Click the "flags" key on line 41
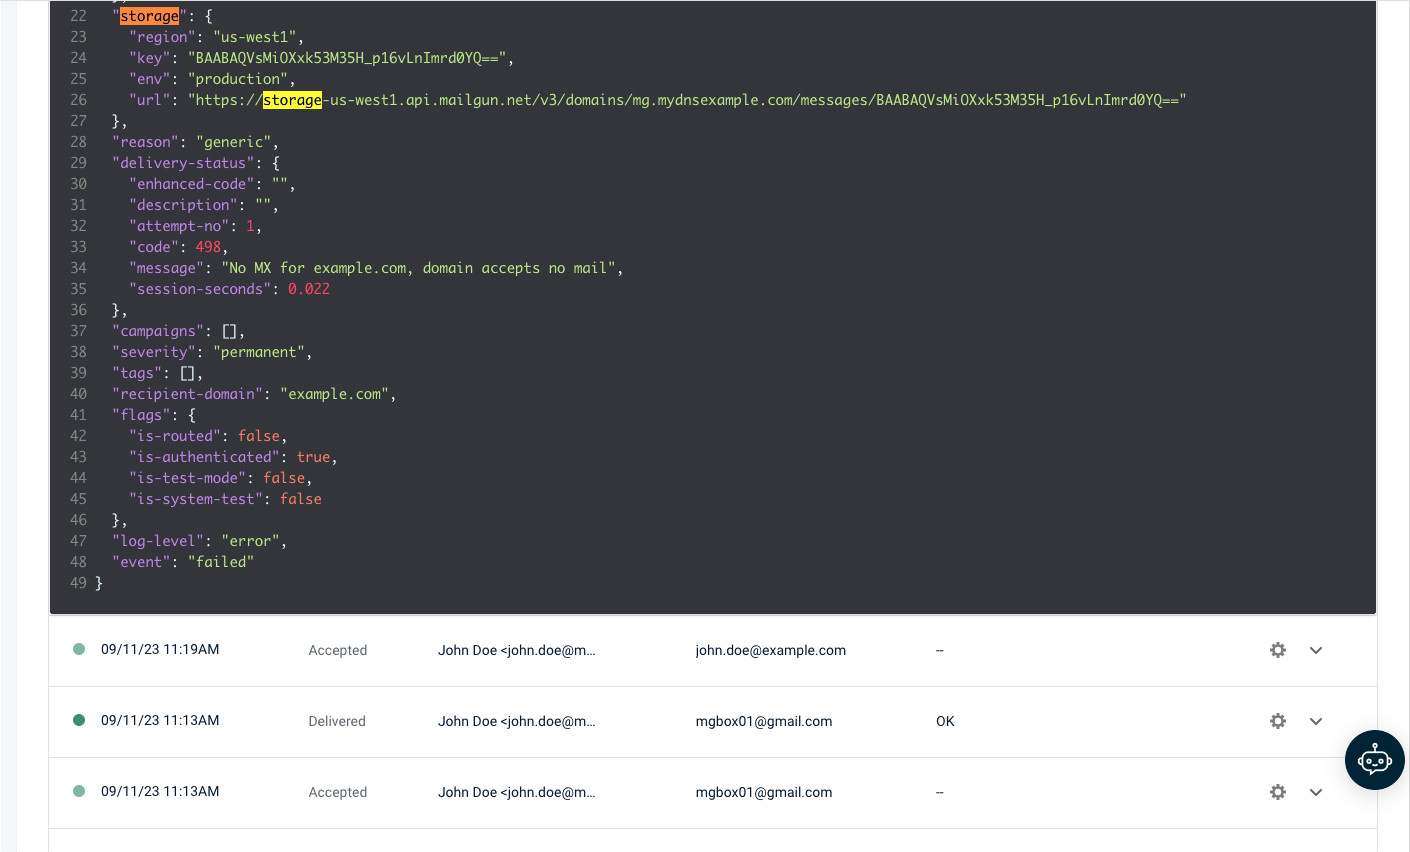The image size is (1410, 852). point(141,415)
